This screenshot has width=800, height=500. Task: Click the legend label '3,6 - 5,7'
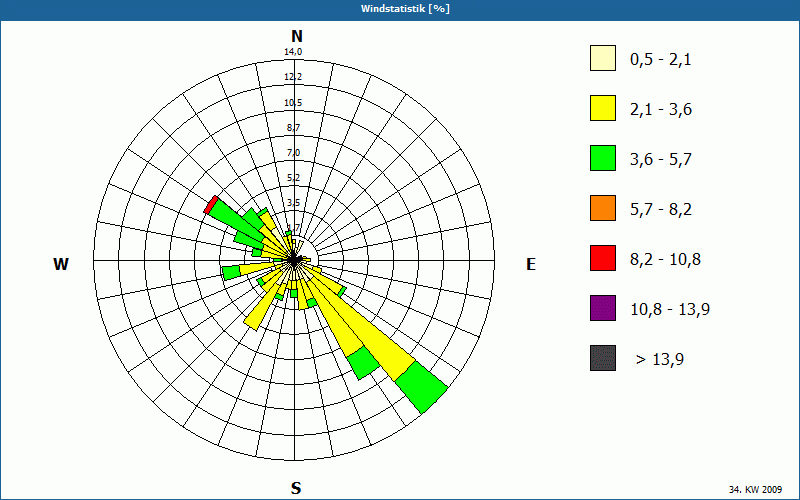(x=661, y=160)
